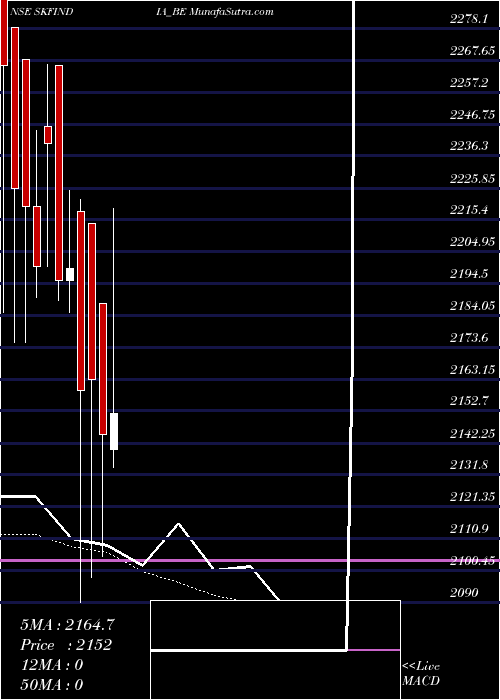Image resolution: width=500 pixels, height=700 pixels.
Task: Click the 2163.15 price axis label
Action: 472,369
